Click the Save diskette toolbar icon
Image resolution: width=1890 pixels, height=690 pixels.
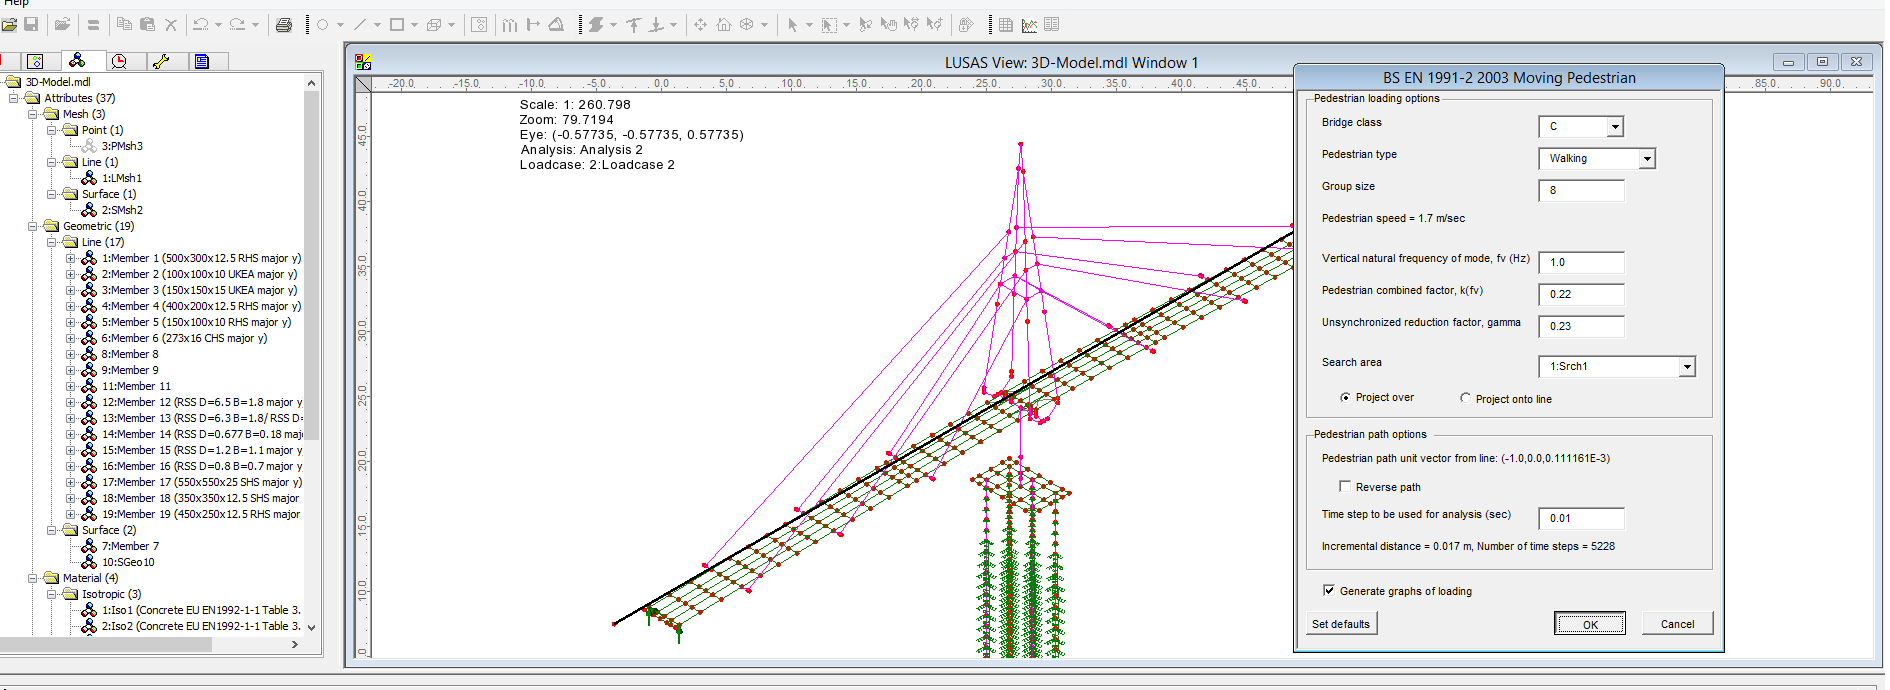31,25
